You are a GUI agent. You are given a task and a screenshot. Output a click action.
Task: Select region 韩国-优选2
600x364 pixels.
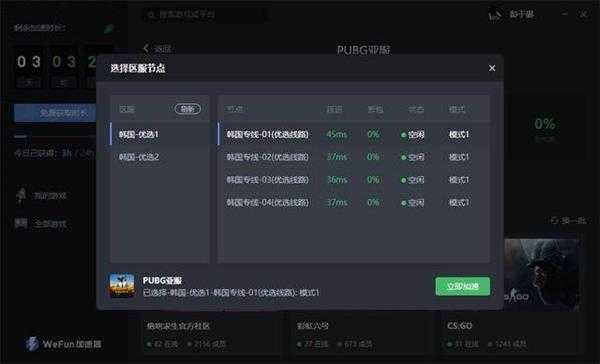tap(160, 157)
